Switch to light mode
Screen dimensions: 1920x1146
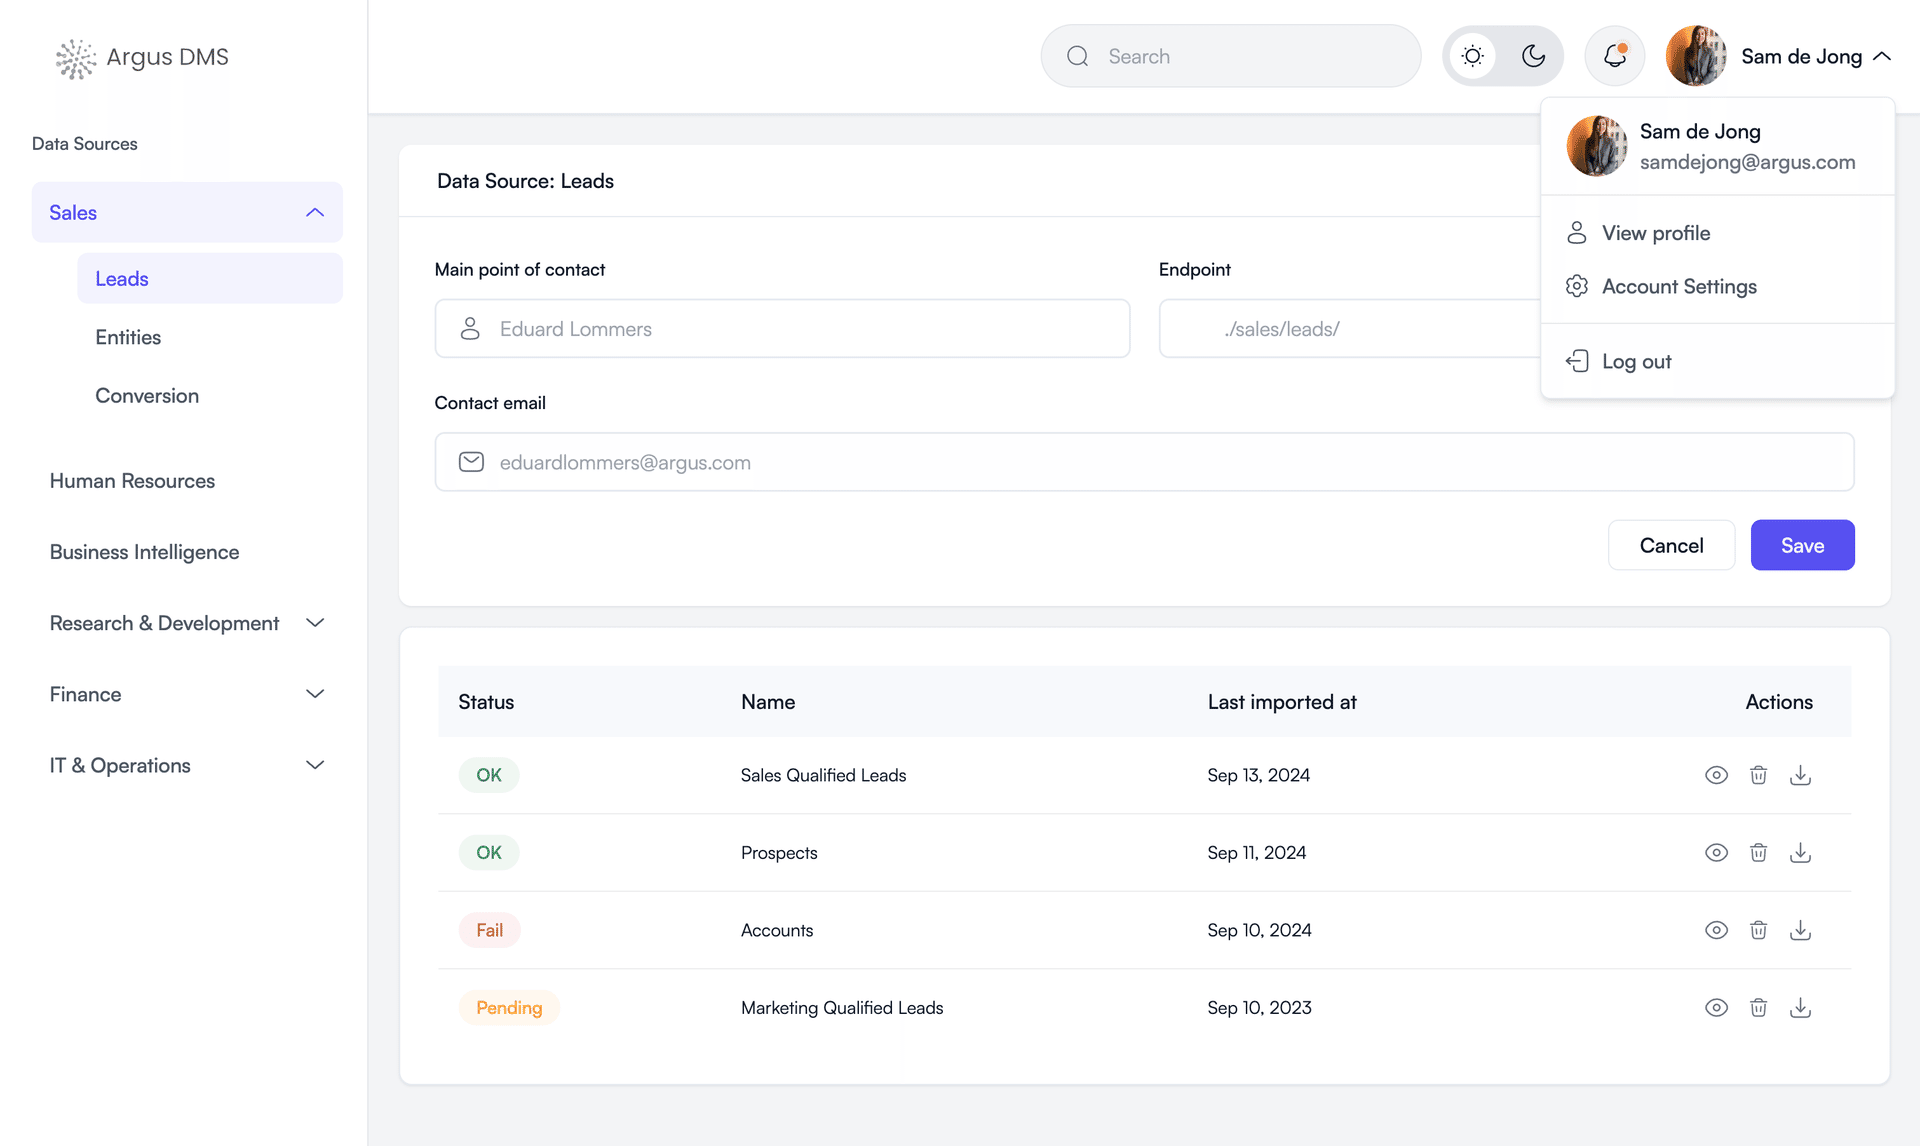(1471, 56)
